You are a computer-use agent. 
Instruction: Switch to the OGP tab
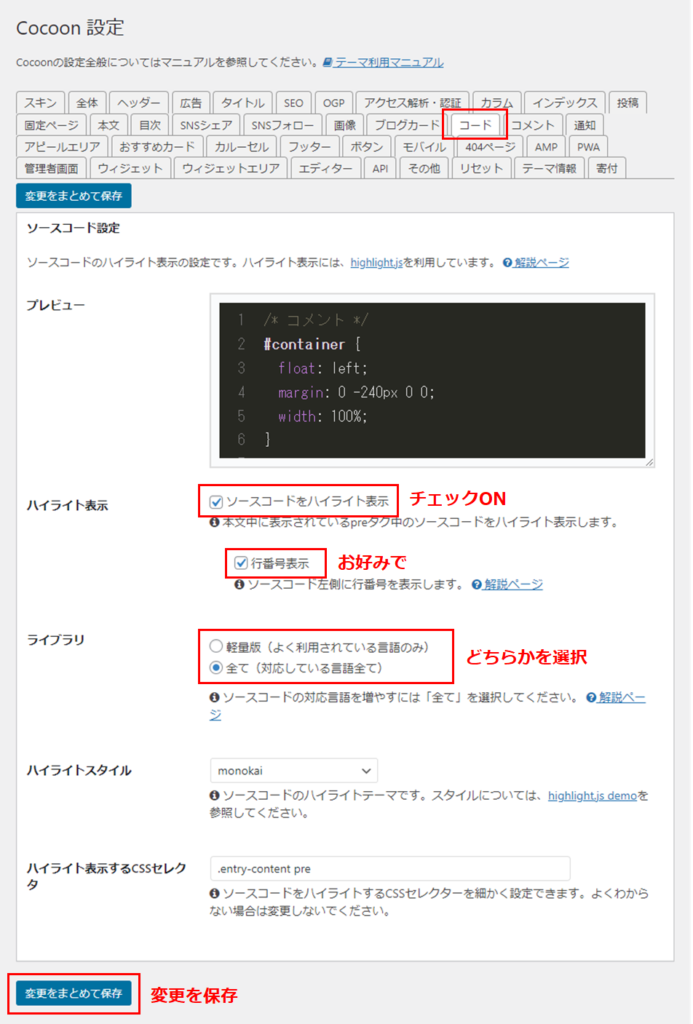click(333, 103)
